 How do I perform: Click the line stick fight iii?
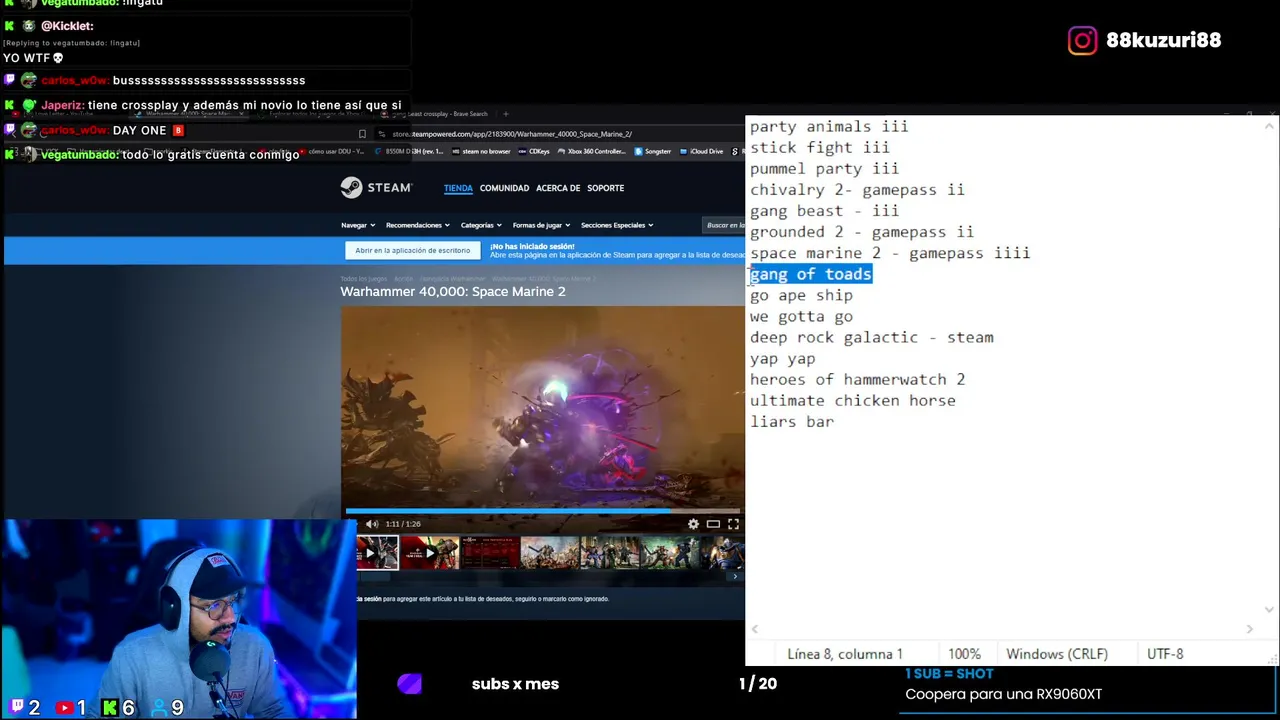(819, 148)
